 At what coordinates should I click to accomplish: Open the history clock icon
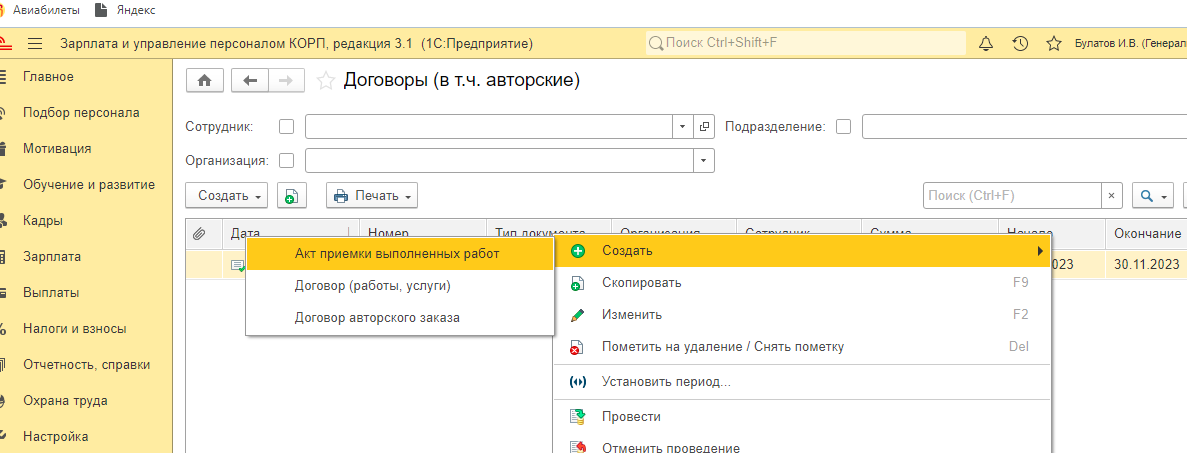coord(1020,44)
